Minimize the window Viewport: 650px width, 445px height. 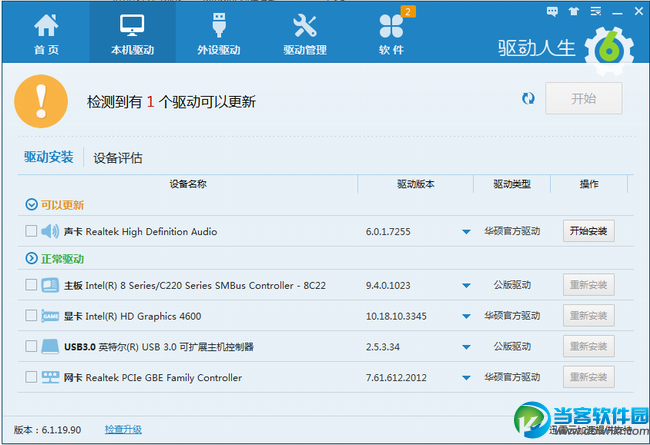click(617, 12)
